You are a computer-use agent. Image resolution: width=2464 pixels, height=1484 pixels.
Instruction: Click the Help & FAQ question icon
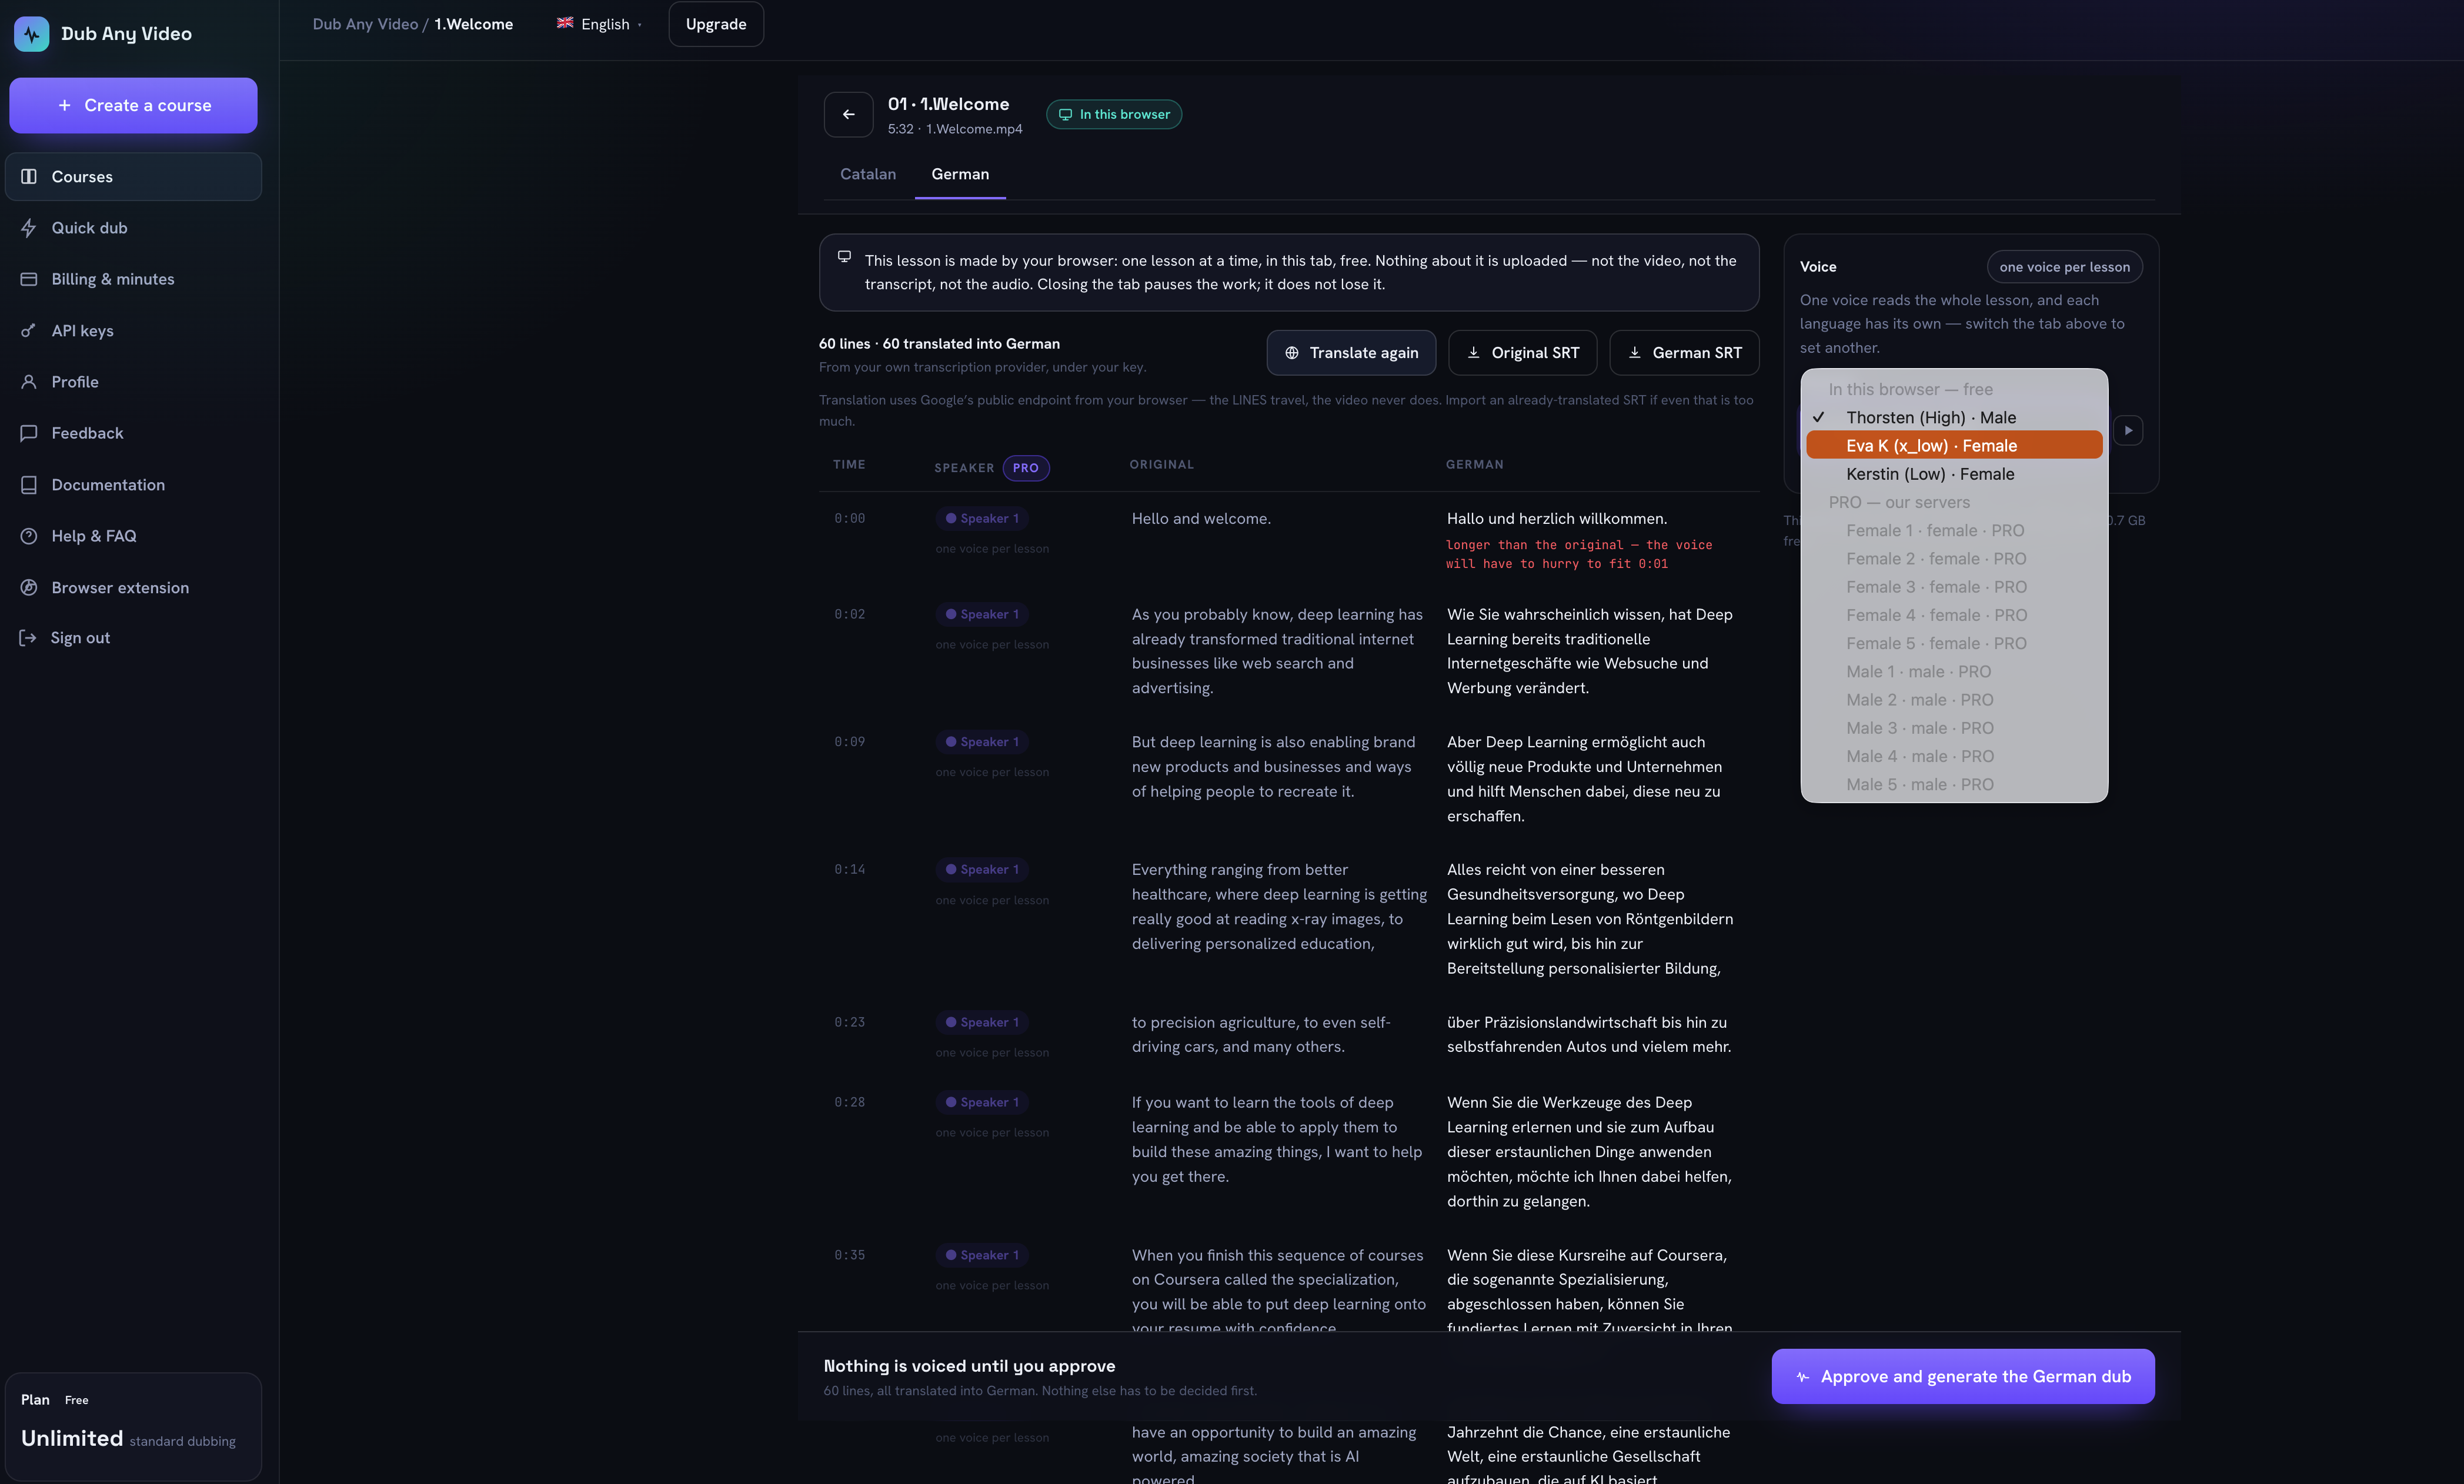click(x=29, y=536)
